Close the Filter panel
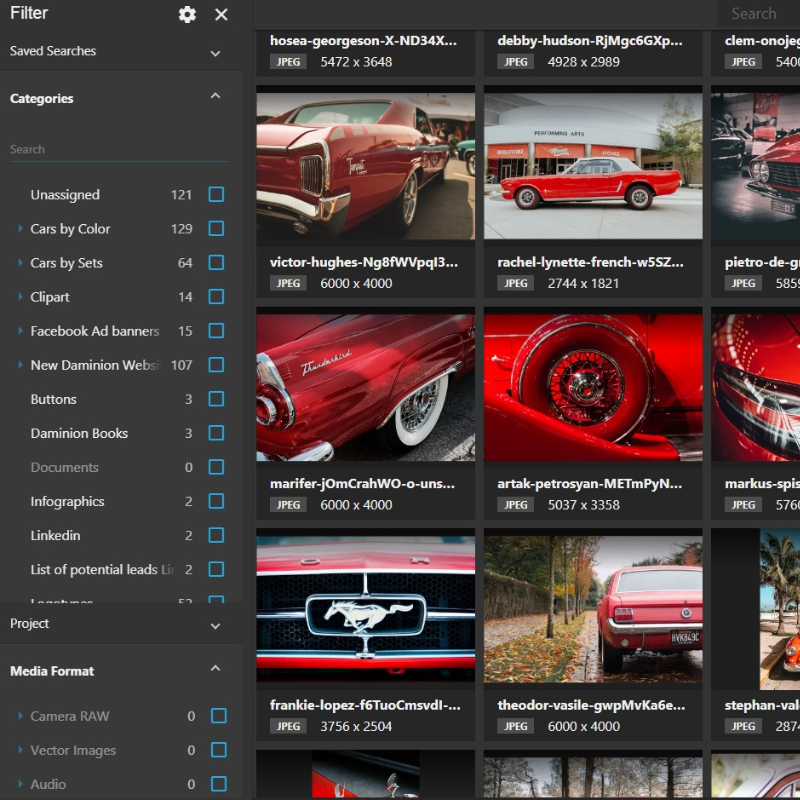 [x=220, y=14]
